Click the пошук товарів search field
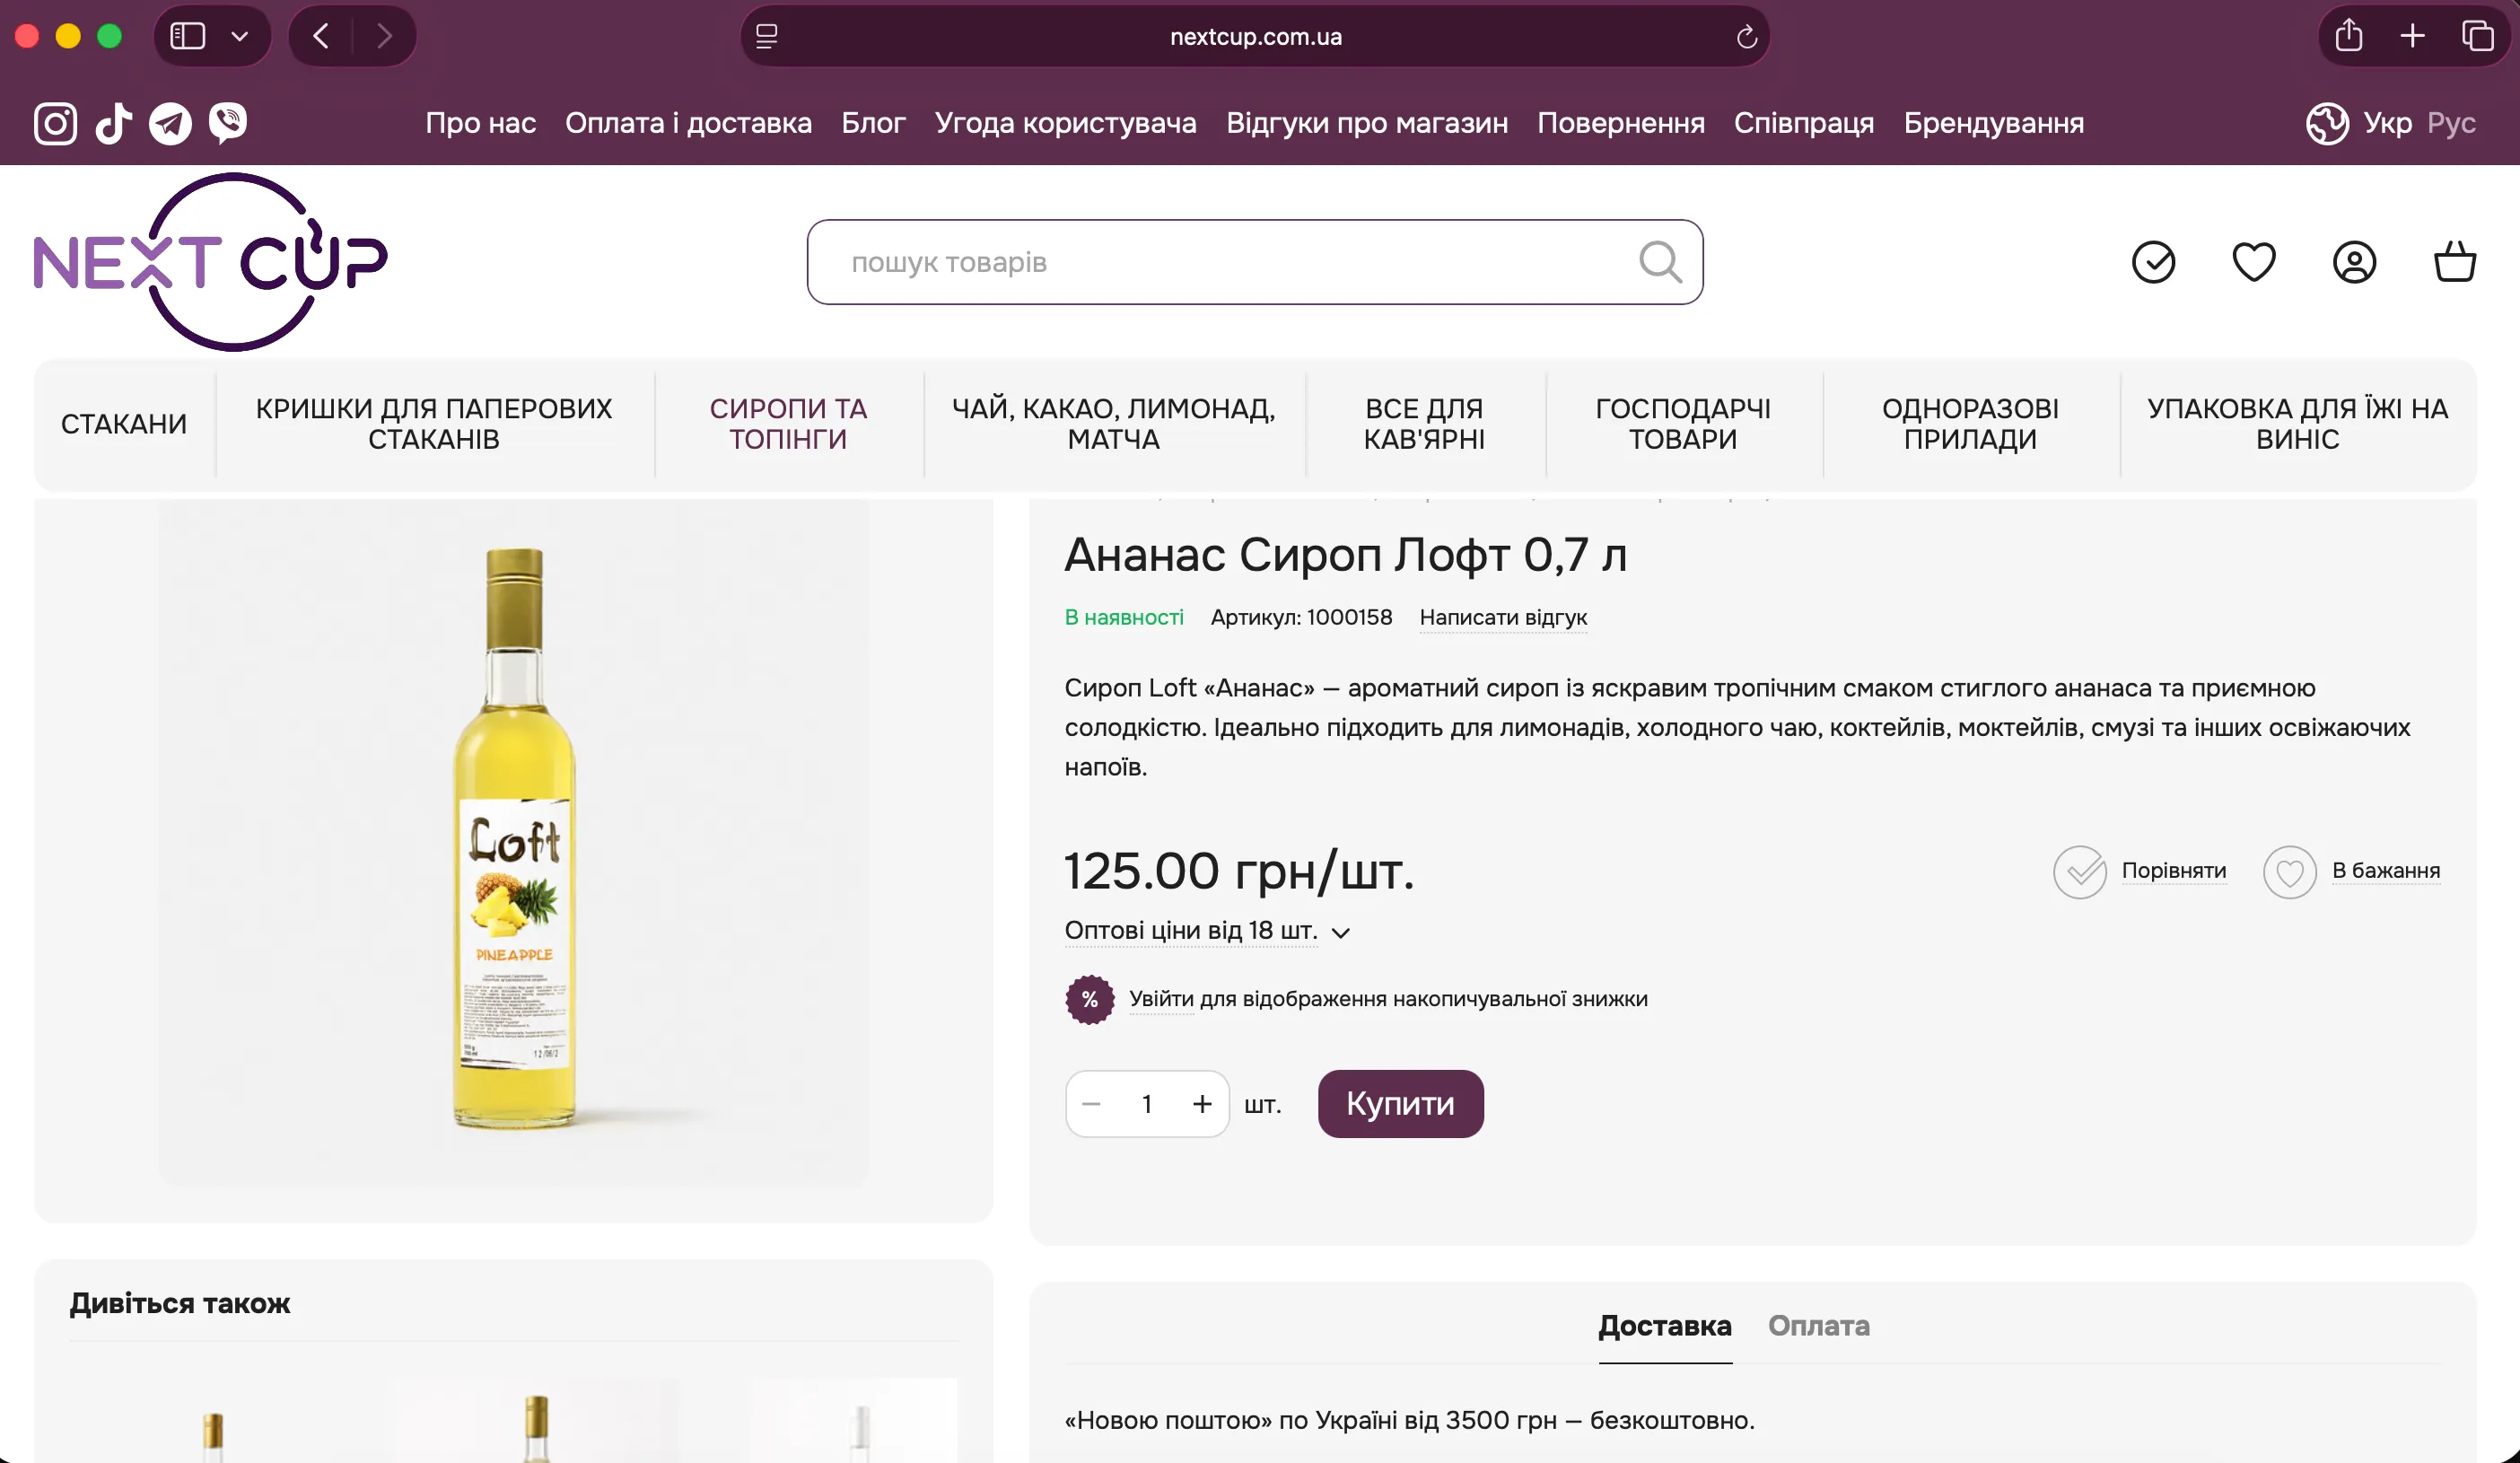The image size is (2520, 1463). [1255, 262]
